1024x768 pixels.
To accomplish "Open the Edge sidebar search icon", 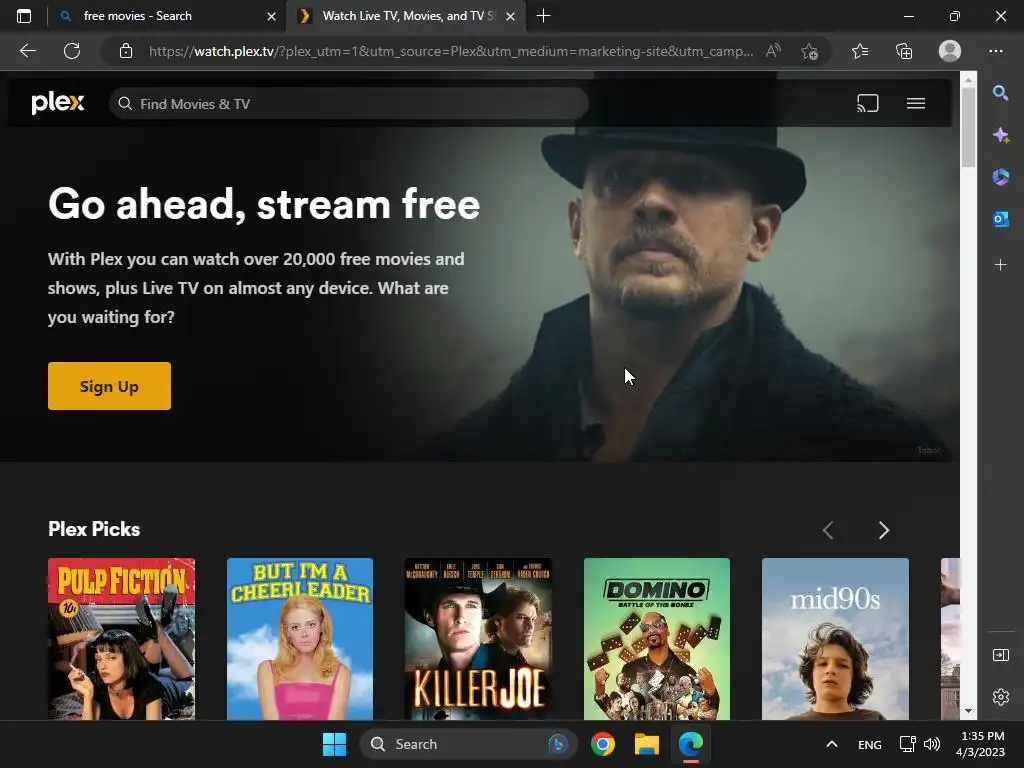I will tap(1000, 93).
